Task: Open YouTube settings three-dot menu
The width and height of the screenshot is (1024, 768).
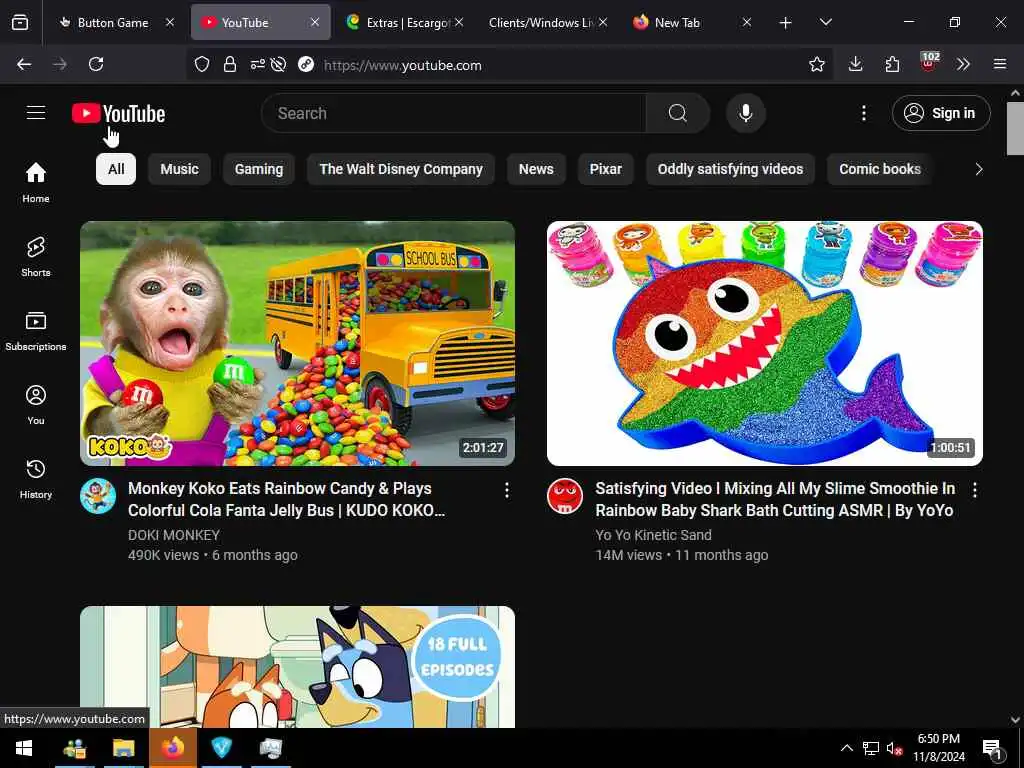Action: click(x=863, y=113)
